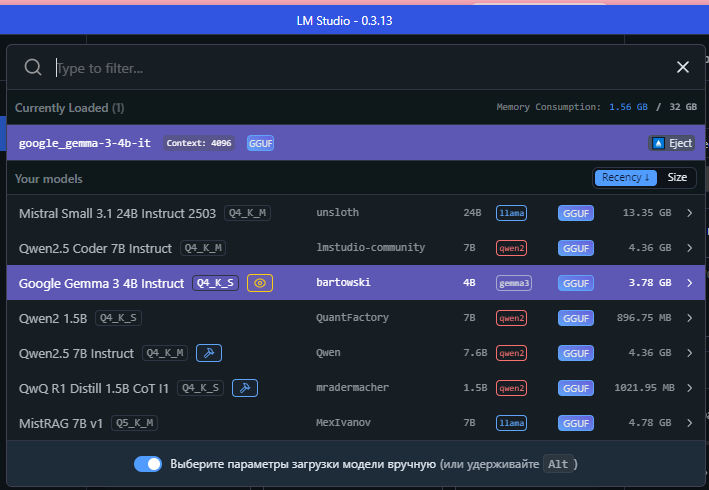Click 1021.95 MB size of QwQ R1 Distill
Image resolution: width=709 pixels, height=490 pixels.
(x=644, y=387)
